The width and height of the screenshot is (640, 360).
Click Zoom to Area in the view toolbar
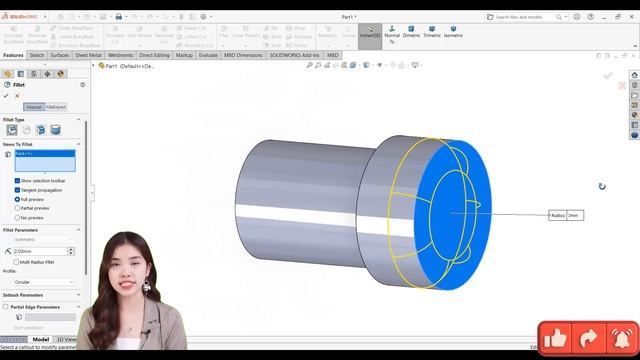[318, 65]
